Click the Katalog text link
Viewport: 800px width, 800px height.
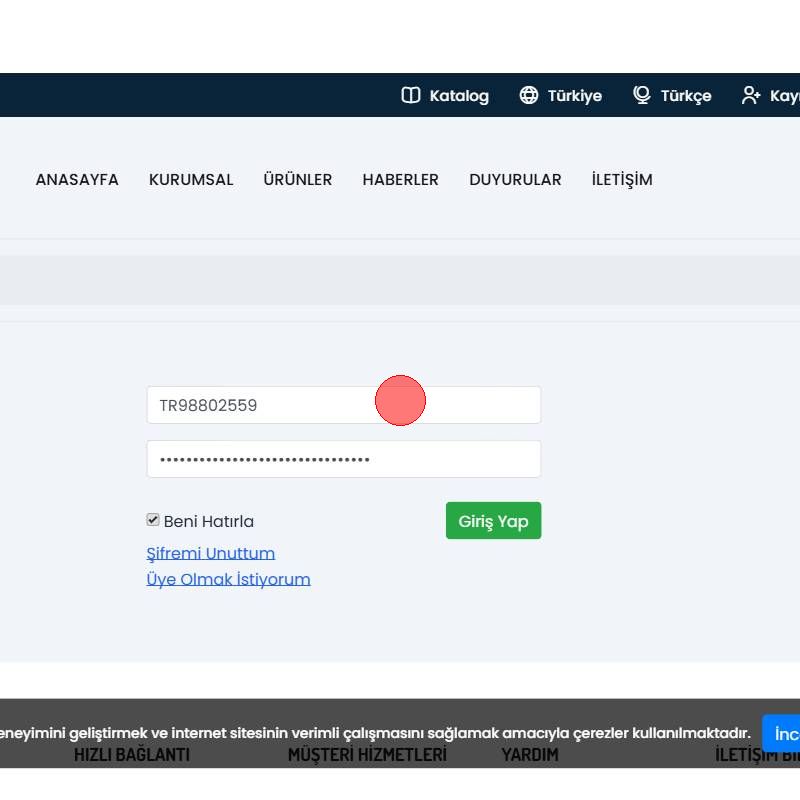pyautogui.click(x=459, y=96)
